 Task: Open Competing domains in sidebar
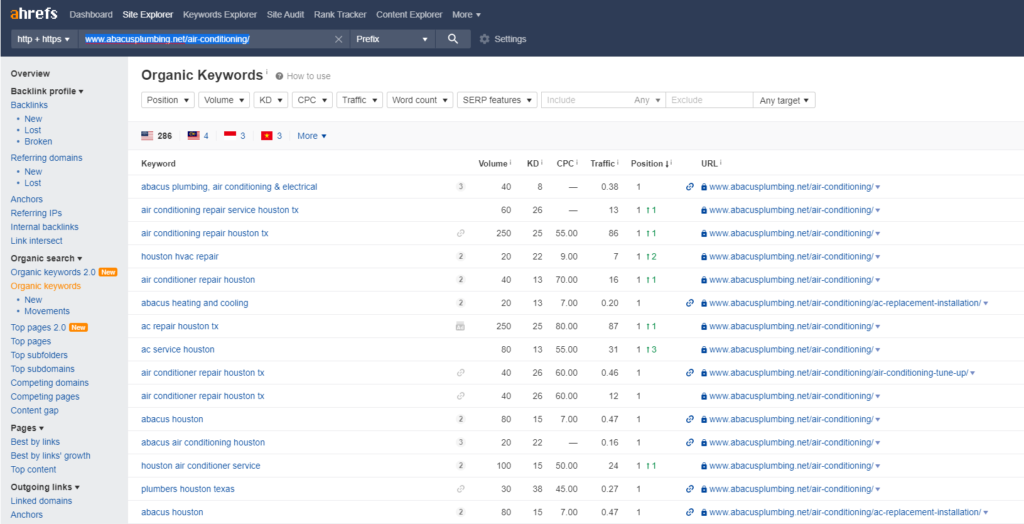coord(50,383)
